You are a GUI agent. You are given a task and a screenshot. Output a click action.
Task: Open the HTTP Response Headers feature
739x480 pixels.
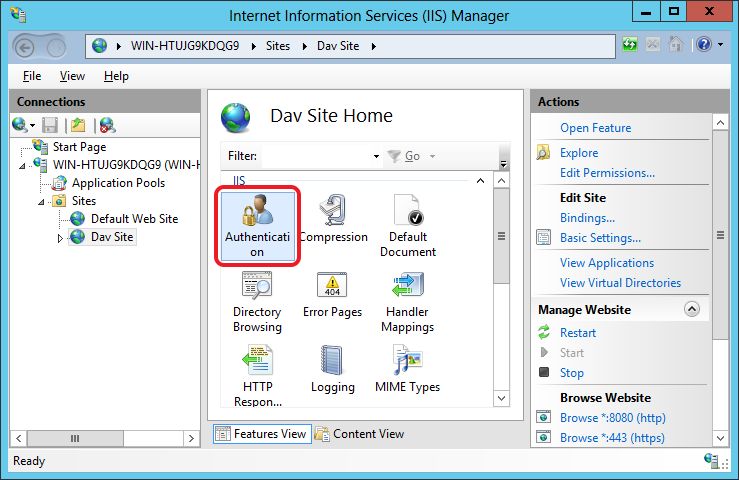257,376
